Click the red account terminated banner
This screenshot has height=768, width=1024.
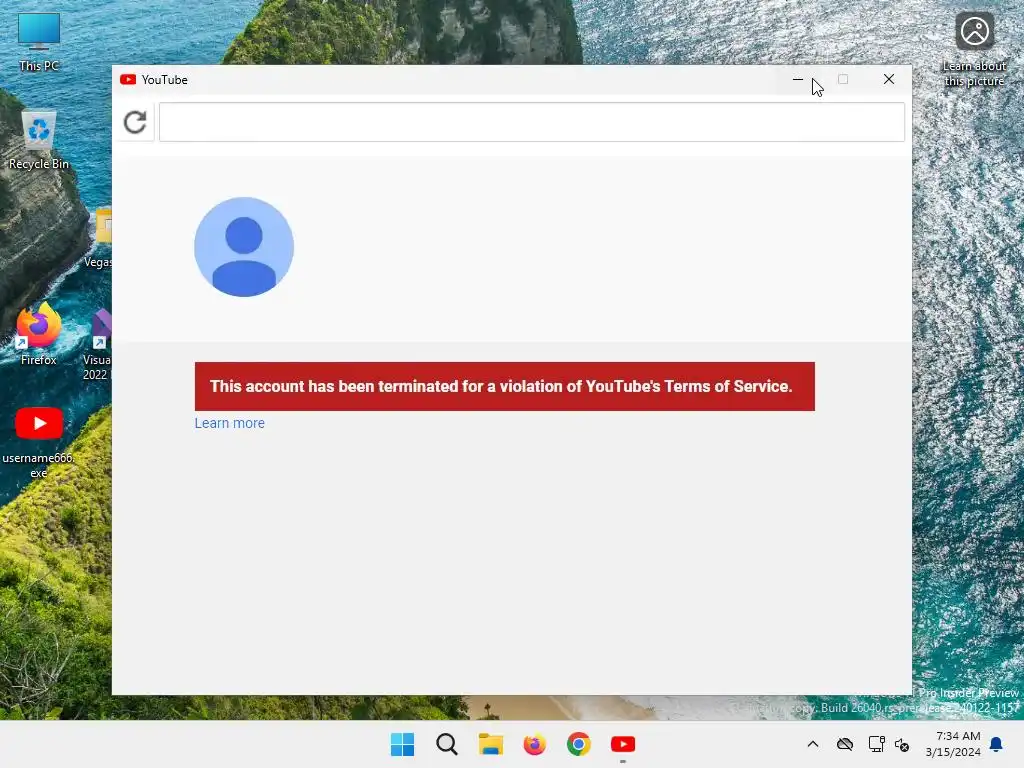504,387
